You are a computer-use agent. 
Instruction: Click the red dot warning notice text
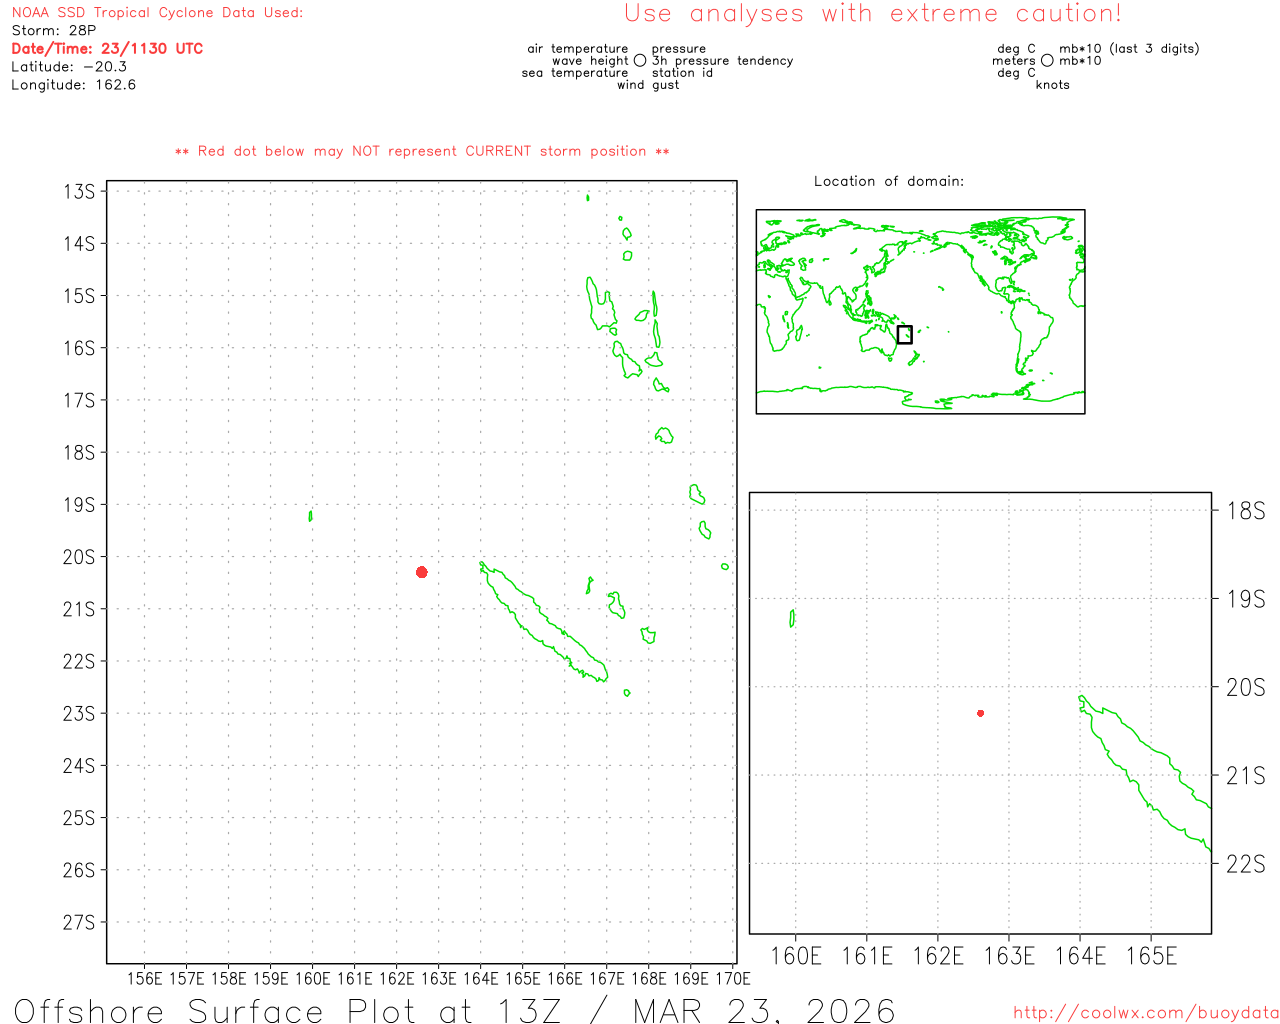point(422,152)
